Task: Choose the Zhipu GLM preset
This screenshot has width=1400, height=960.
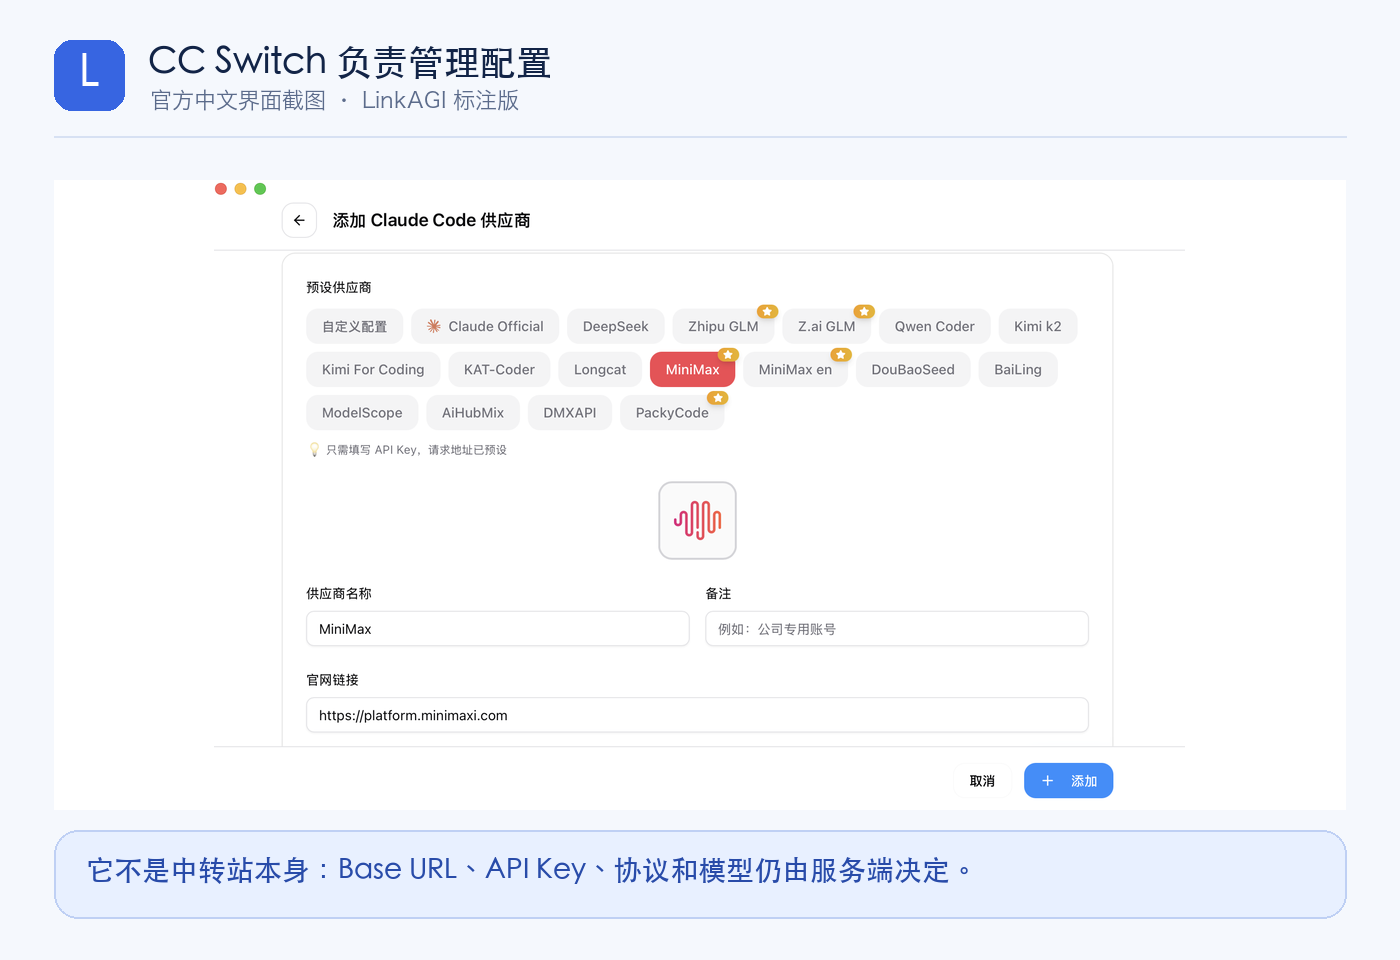Action: click(x=723, y=326)
